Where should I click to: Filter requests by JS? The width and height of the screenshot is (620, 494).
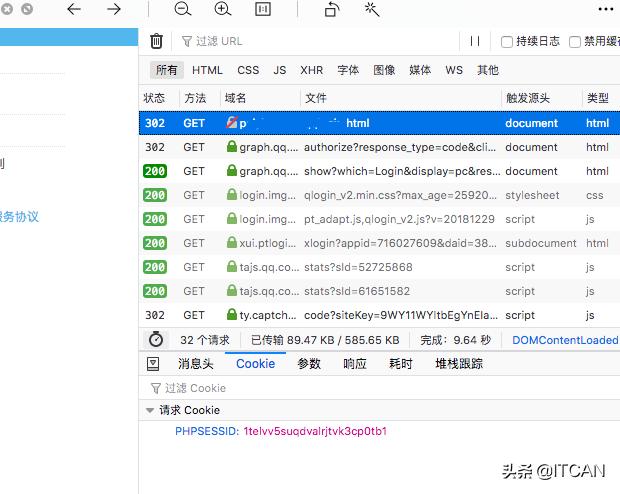click(x=280, y=70)
